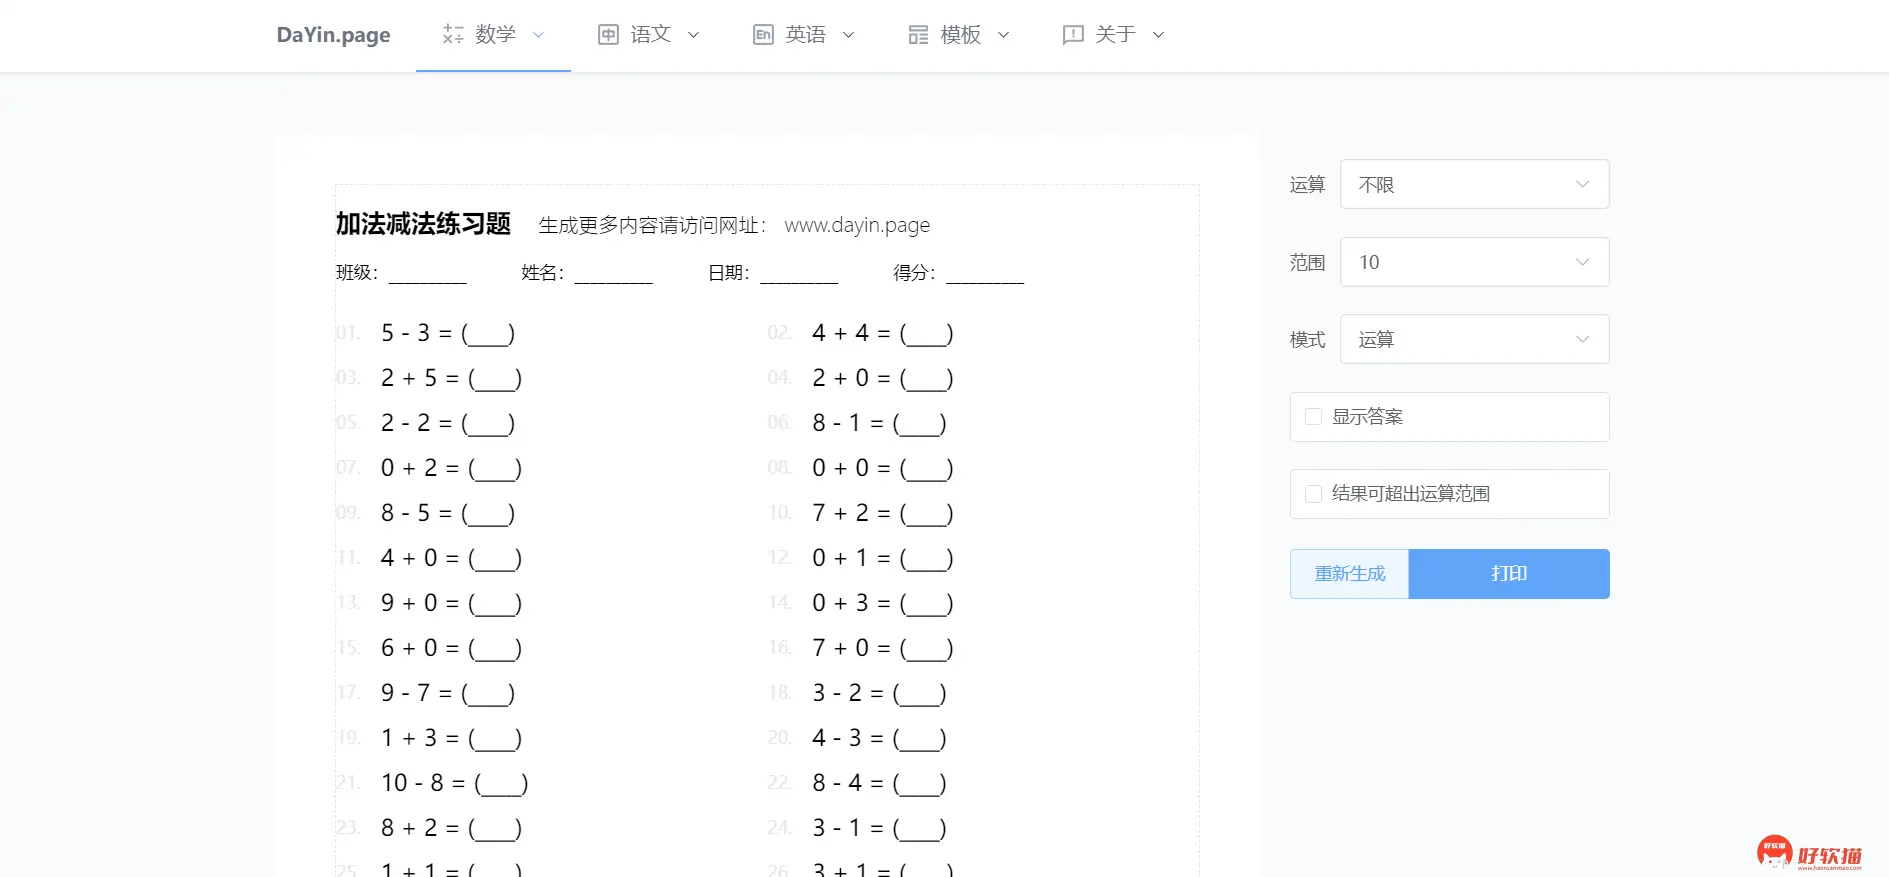Expand the chevron next to 语文
This screenshot has width=1889, height=877.
693,35
